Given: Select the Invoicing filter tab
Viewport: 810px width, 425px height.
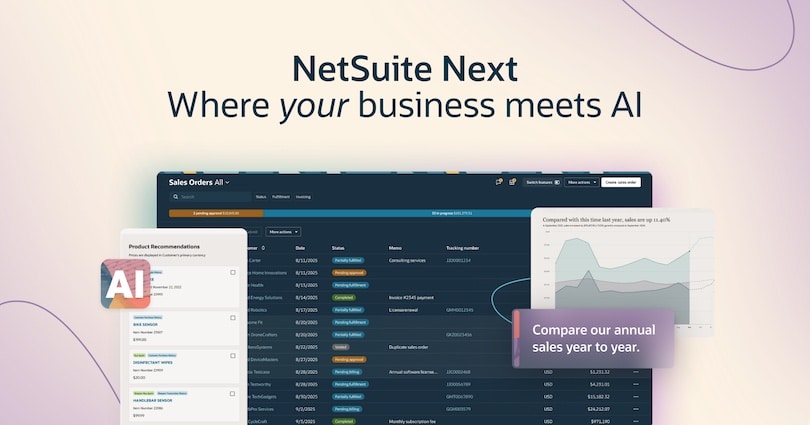Looking at the screenshot, I should pos(303,197).
